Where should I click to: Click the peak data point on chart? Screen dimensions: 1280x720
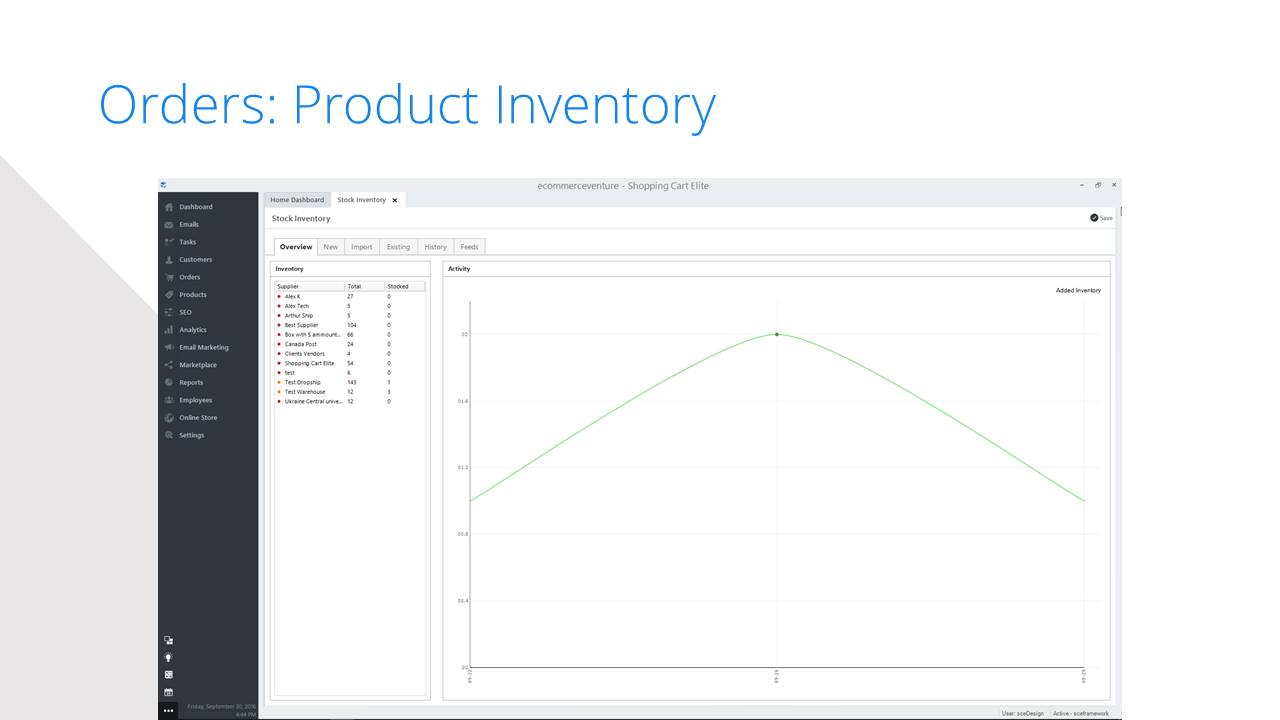[x=777, y=334]
